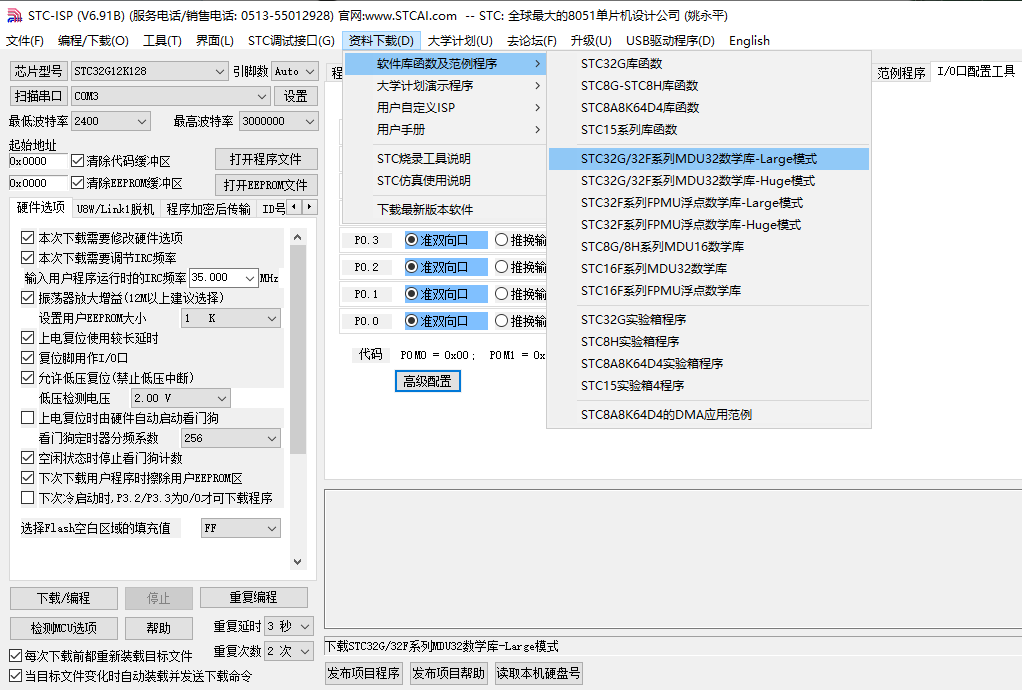Select STC32G库函数 menu entry

pyautogui.click(x=709, y=63)
